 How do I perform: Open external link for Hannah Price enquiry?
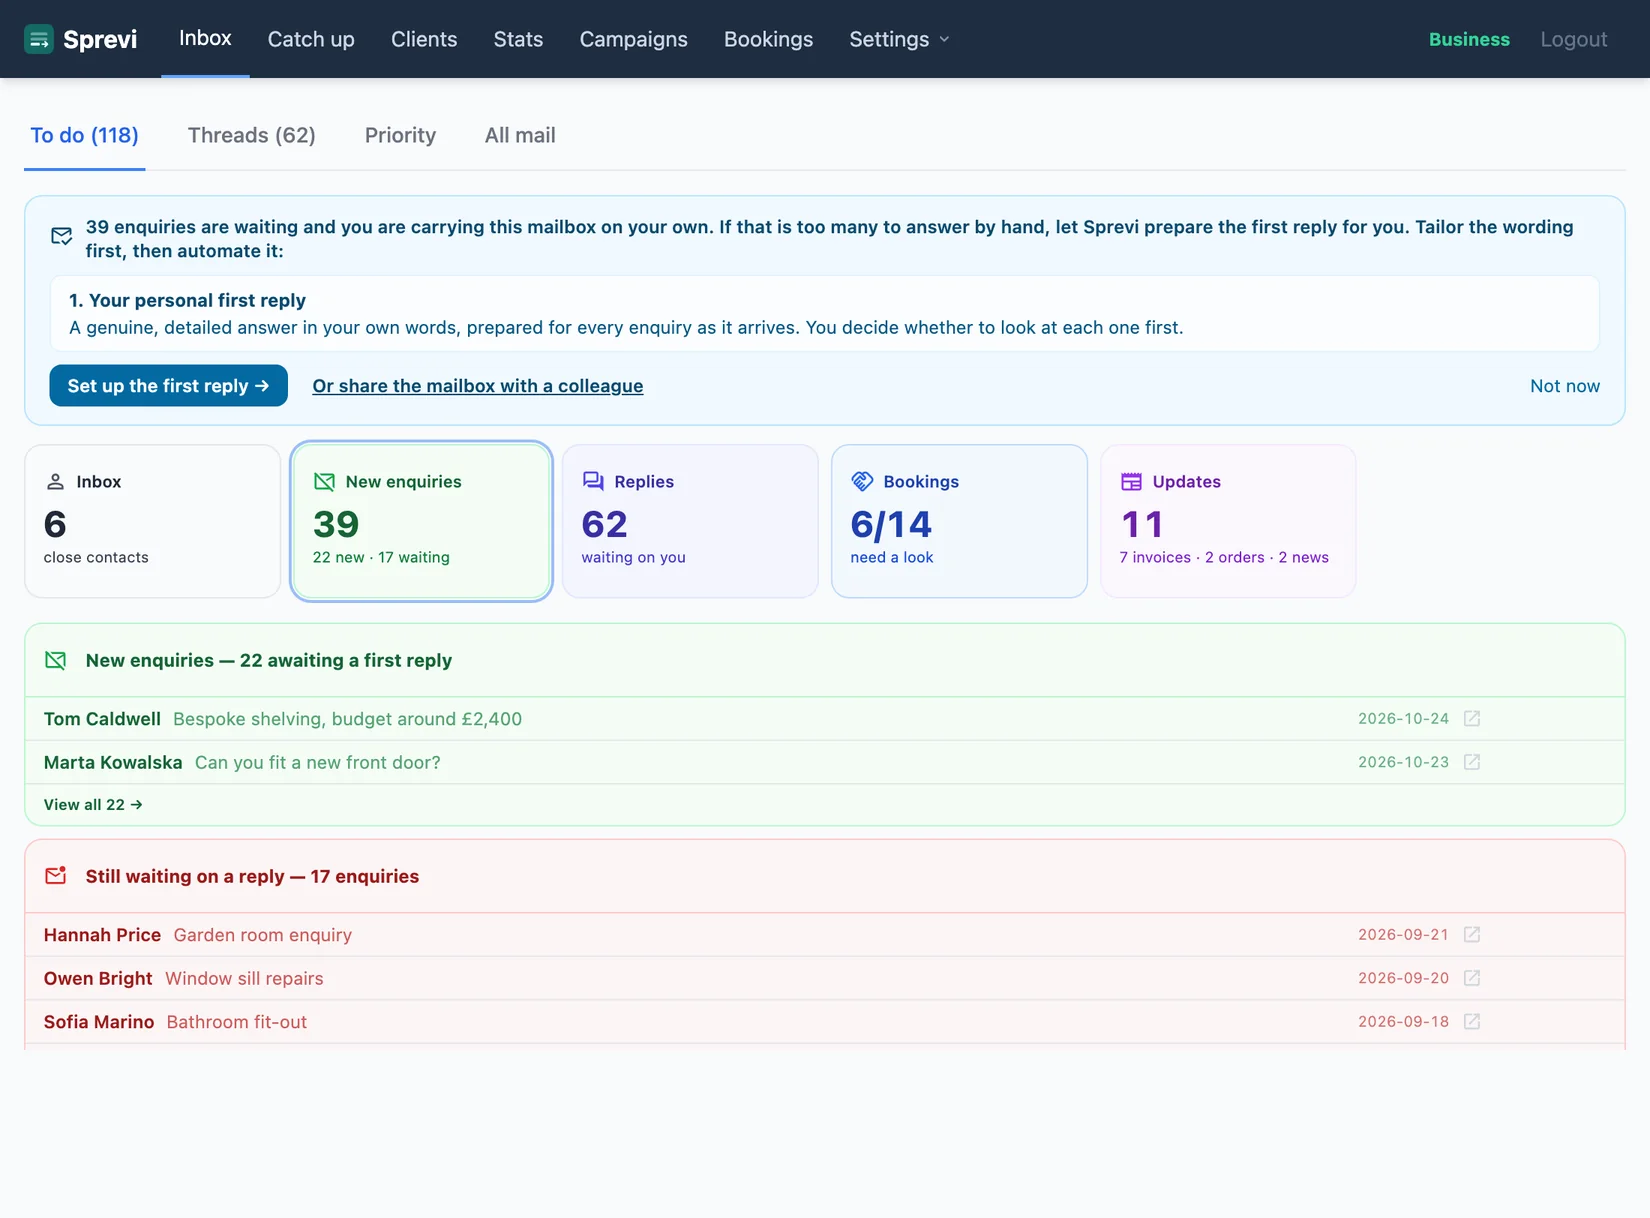[1472, 935]
